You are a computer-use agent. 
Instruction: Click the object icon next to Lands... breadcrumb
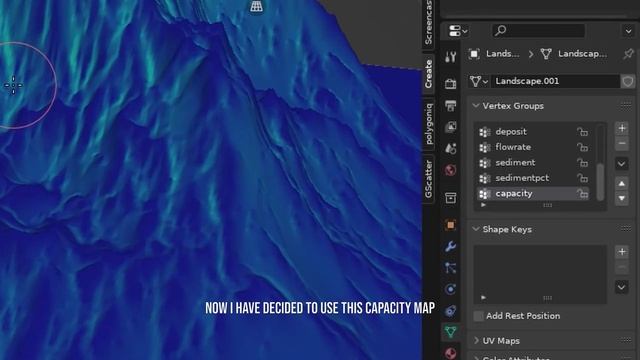point(474,54)
